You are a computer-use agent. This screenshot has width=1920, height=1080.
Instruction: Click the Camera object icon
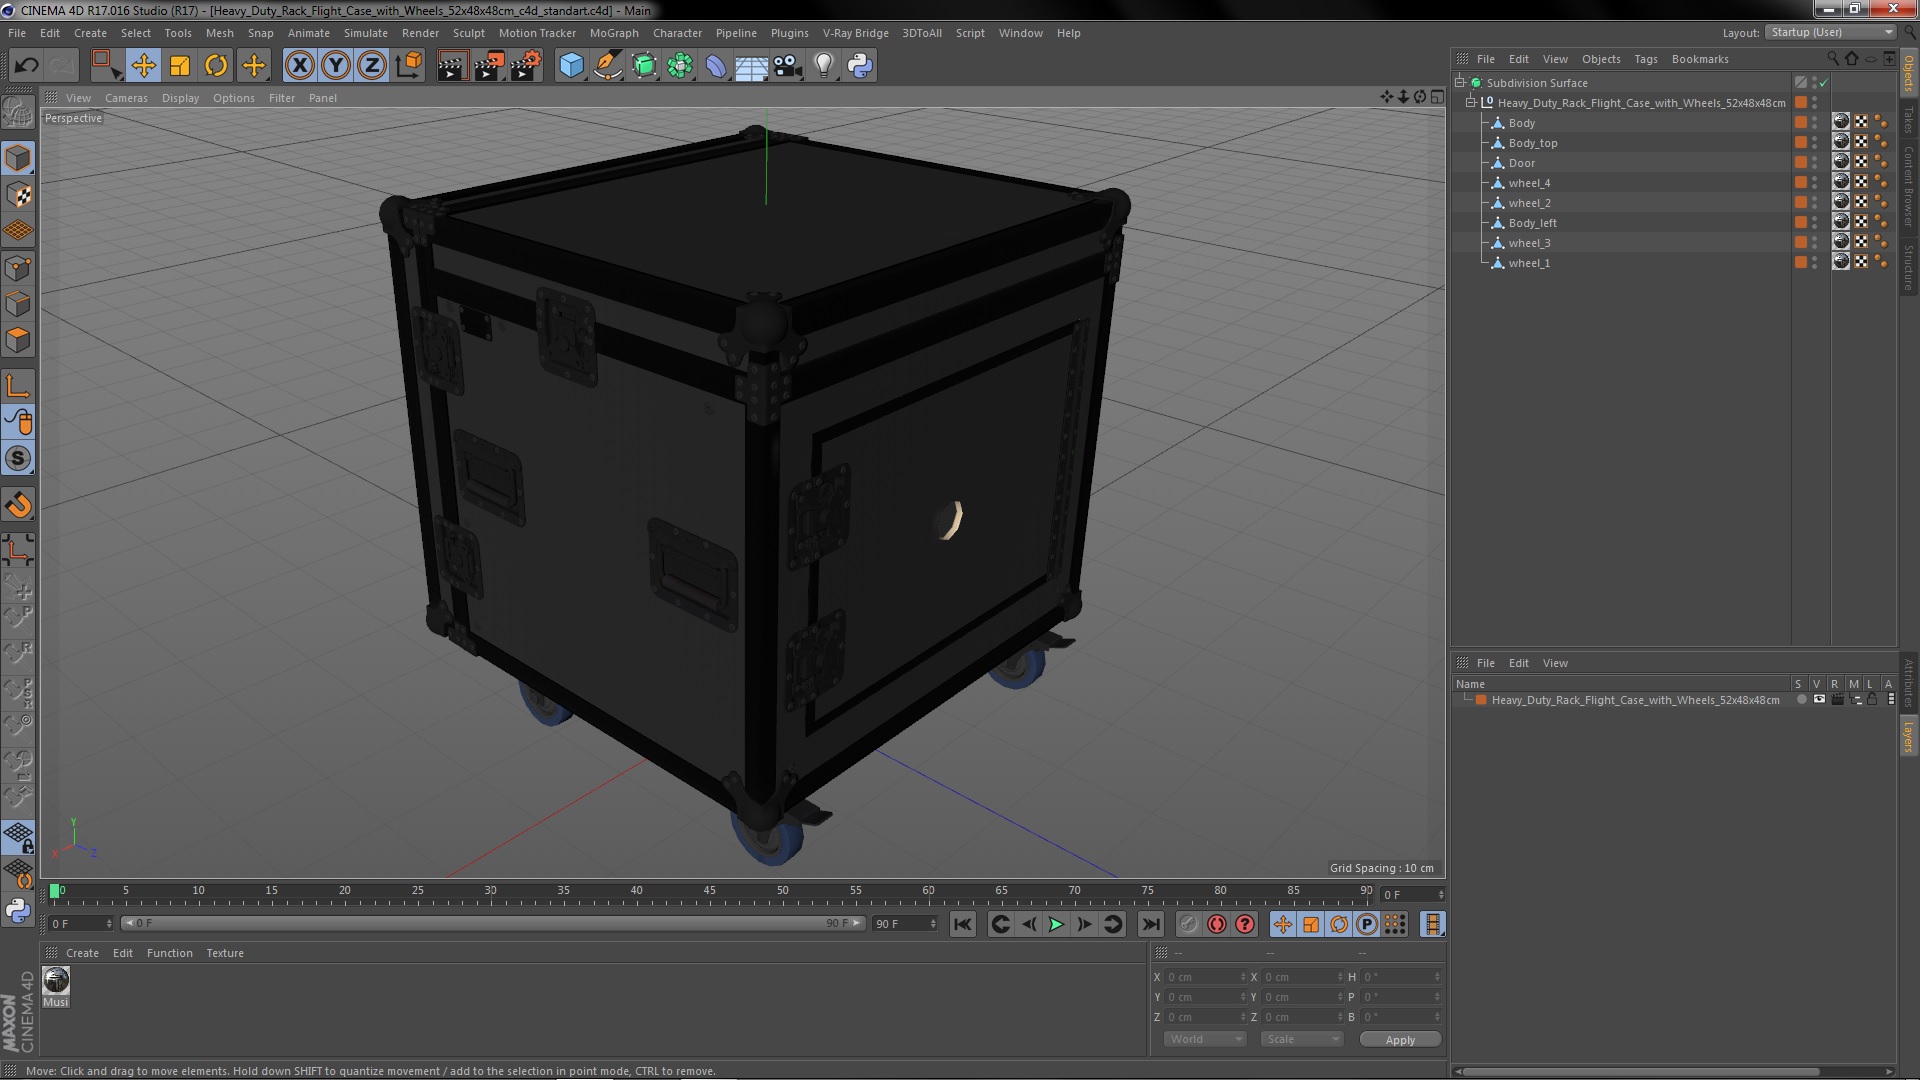(x=787, y=66)
